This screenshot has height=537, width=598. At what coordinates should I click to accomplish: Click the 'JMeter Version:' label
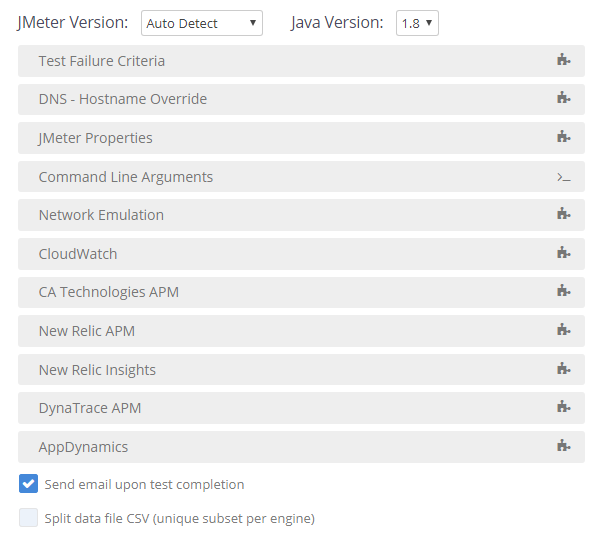pyautogui.click(x=72, y=23)
